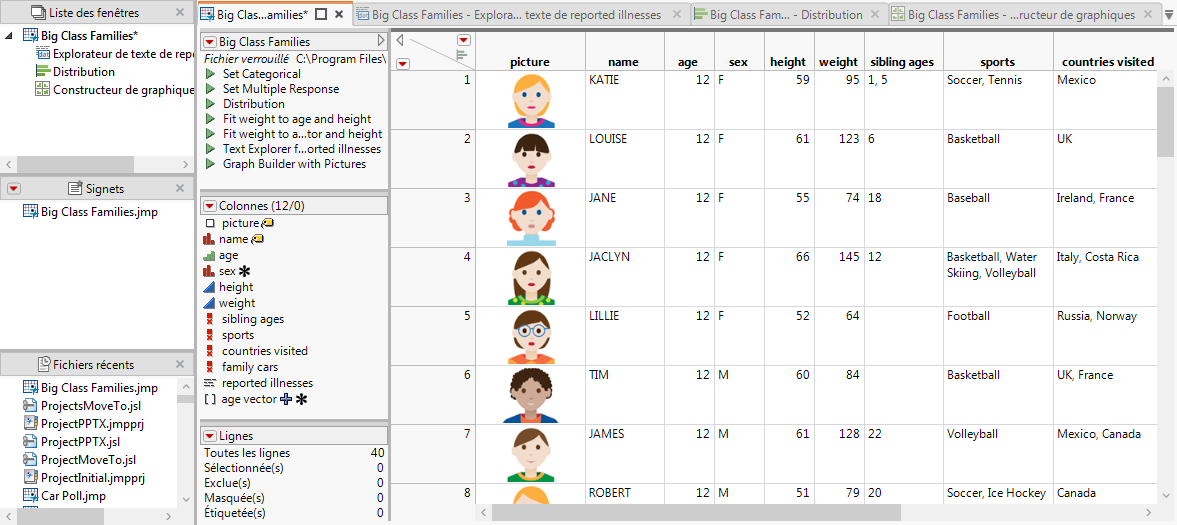Close the Liste des fenêtres panel
The height and width of the screenshot is (525, 1177).
tap(180, 13)
